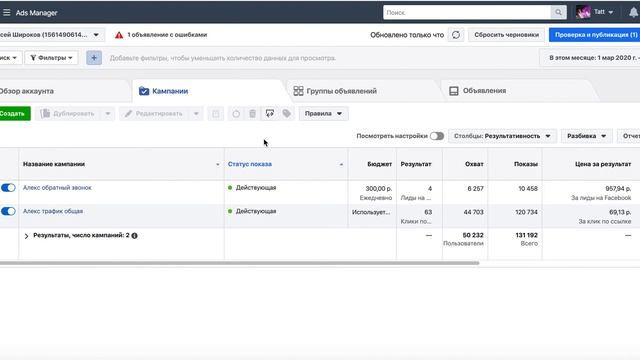This screenshot has height=360, width=640.
Task: Click the horizontal table scrollbar
Action: click(x=240, y=263)
